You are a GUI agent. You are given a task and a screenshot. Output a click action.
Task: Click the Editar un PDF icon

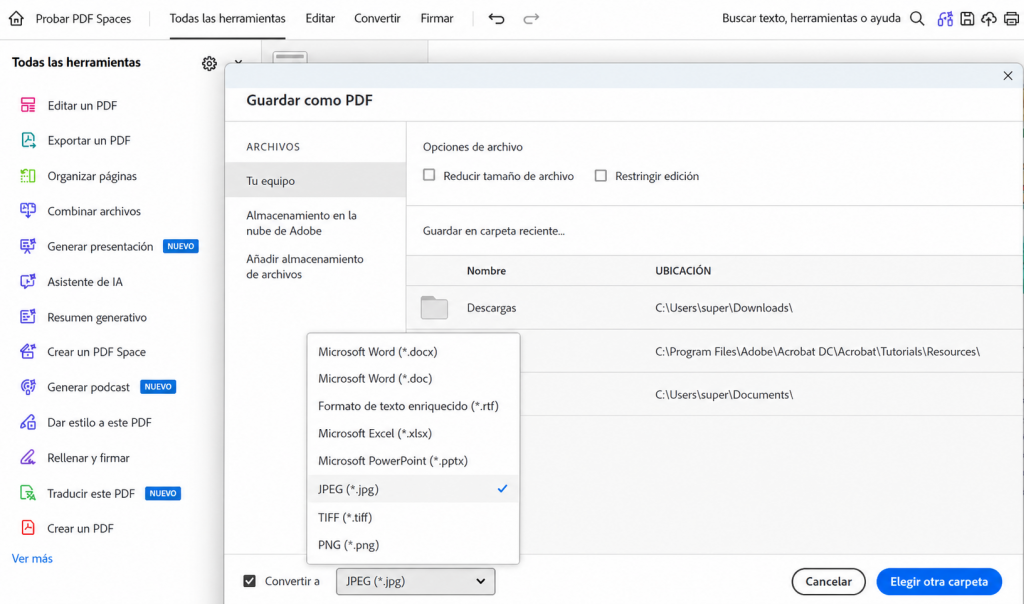[27, 105]
